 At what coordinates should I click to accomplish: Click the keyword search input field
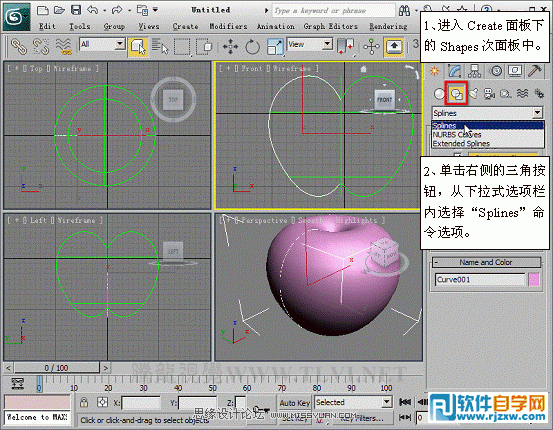334,11
